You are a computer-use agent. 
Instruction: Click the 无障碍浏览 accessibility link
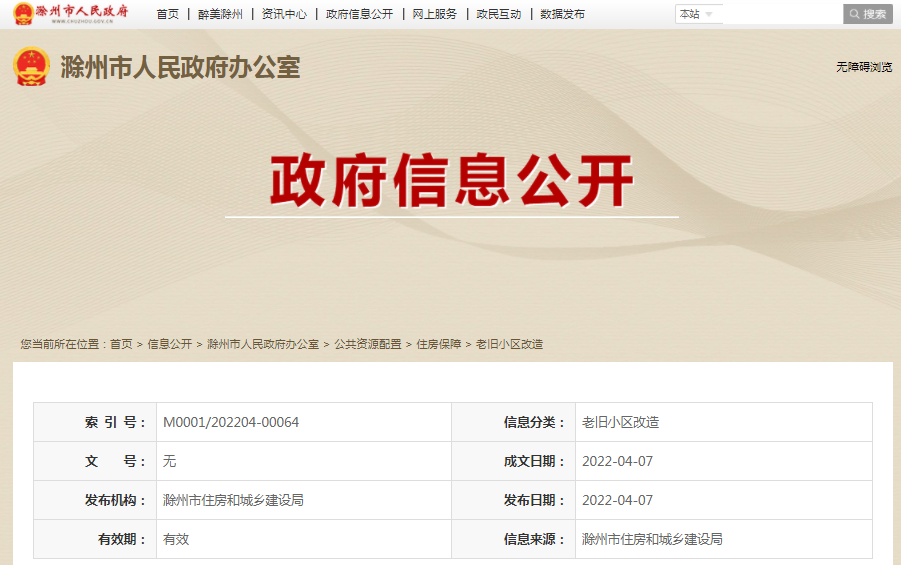[864, 67]
